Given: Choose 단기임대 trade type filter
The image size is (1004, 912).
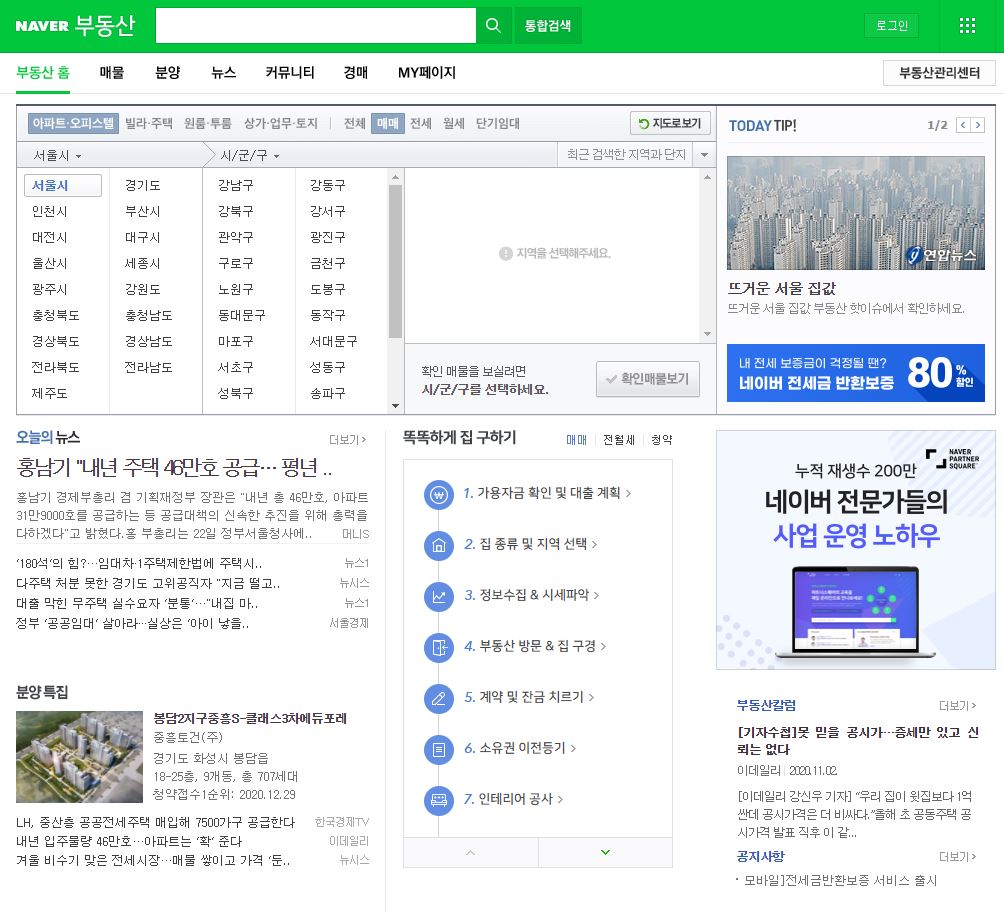Looking at the screenshot, I should tap(498, 123).
